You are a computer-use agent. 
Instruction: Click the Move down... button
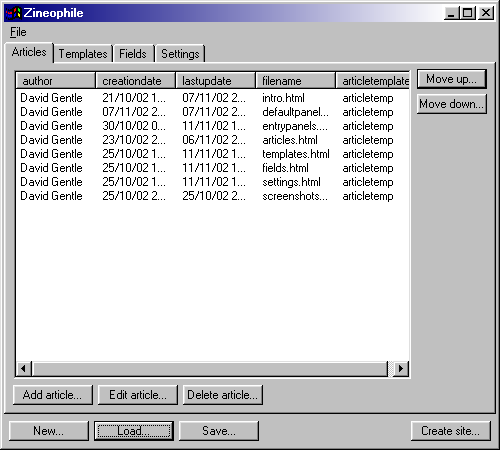pyautogui.click(x=452, y=104)
